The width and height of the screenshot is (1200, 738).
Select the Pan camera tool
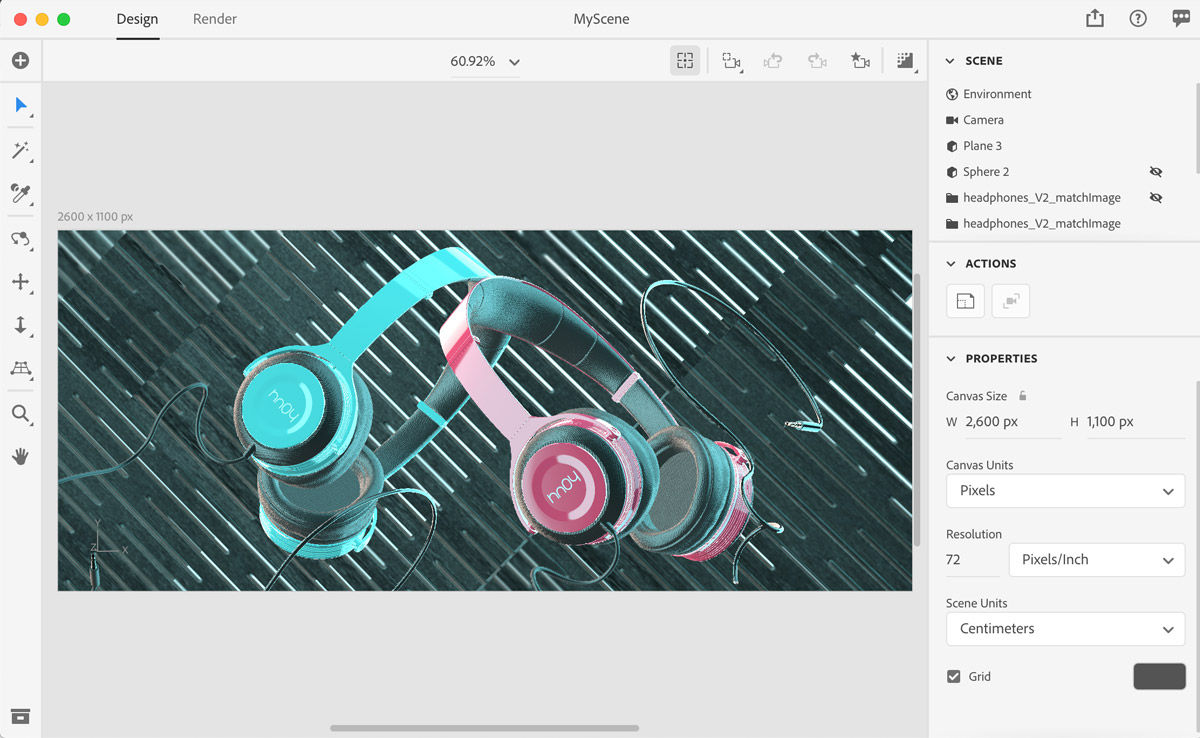pos(20,282)
